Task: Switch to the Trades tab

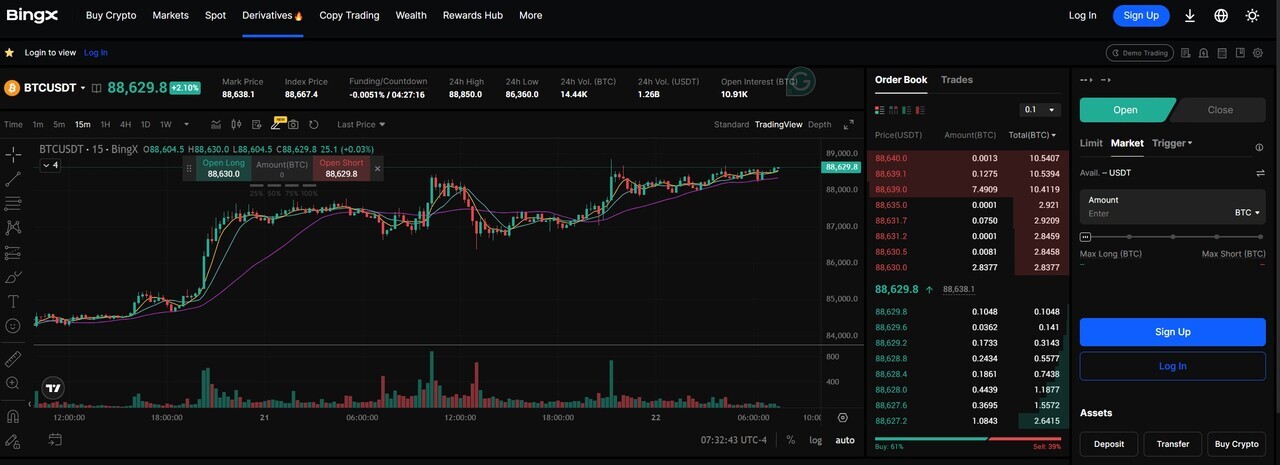Action: click(x=957, y=80)
